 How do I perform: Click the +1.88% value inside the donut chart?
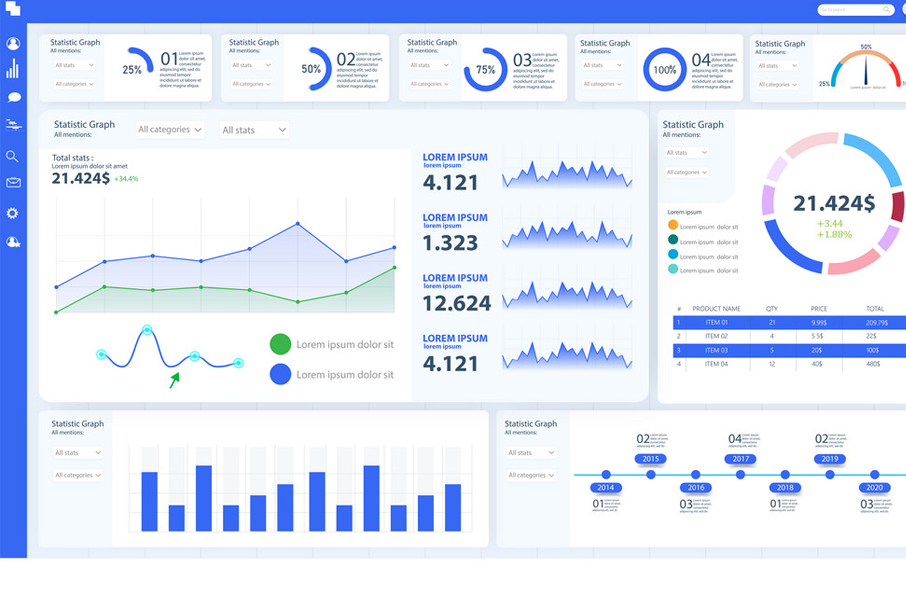(834, 235)
